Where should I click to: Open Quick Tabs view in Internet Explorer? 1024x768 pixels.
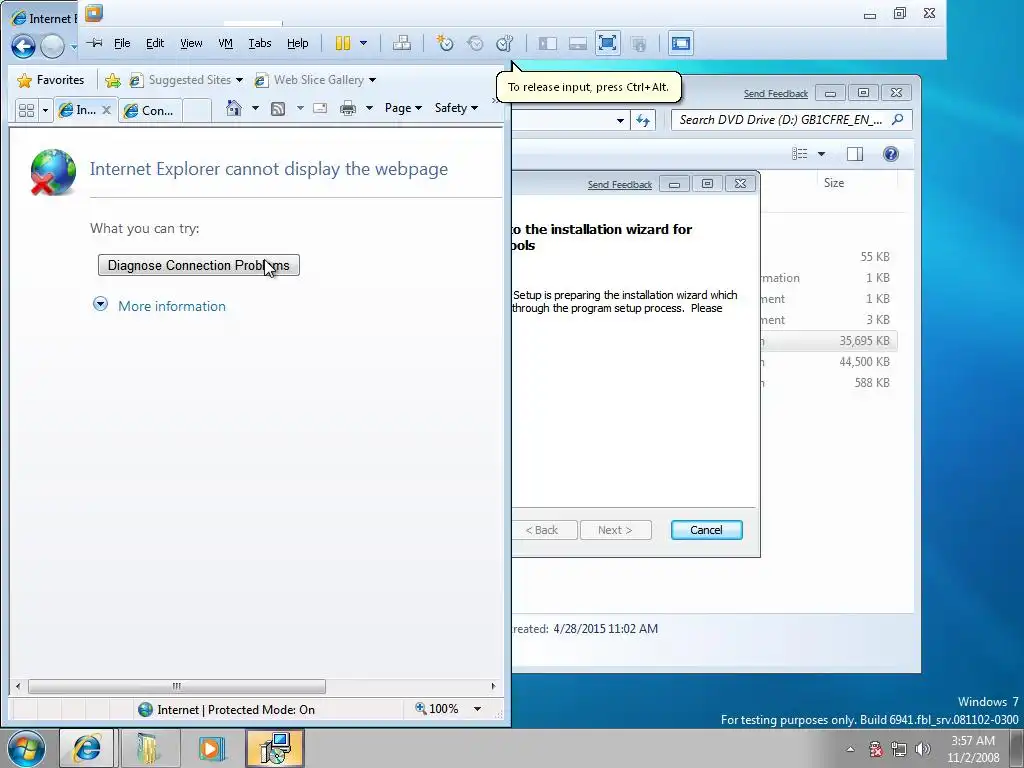[x=26, y=110]
